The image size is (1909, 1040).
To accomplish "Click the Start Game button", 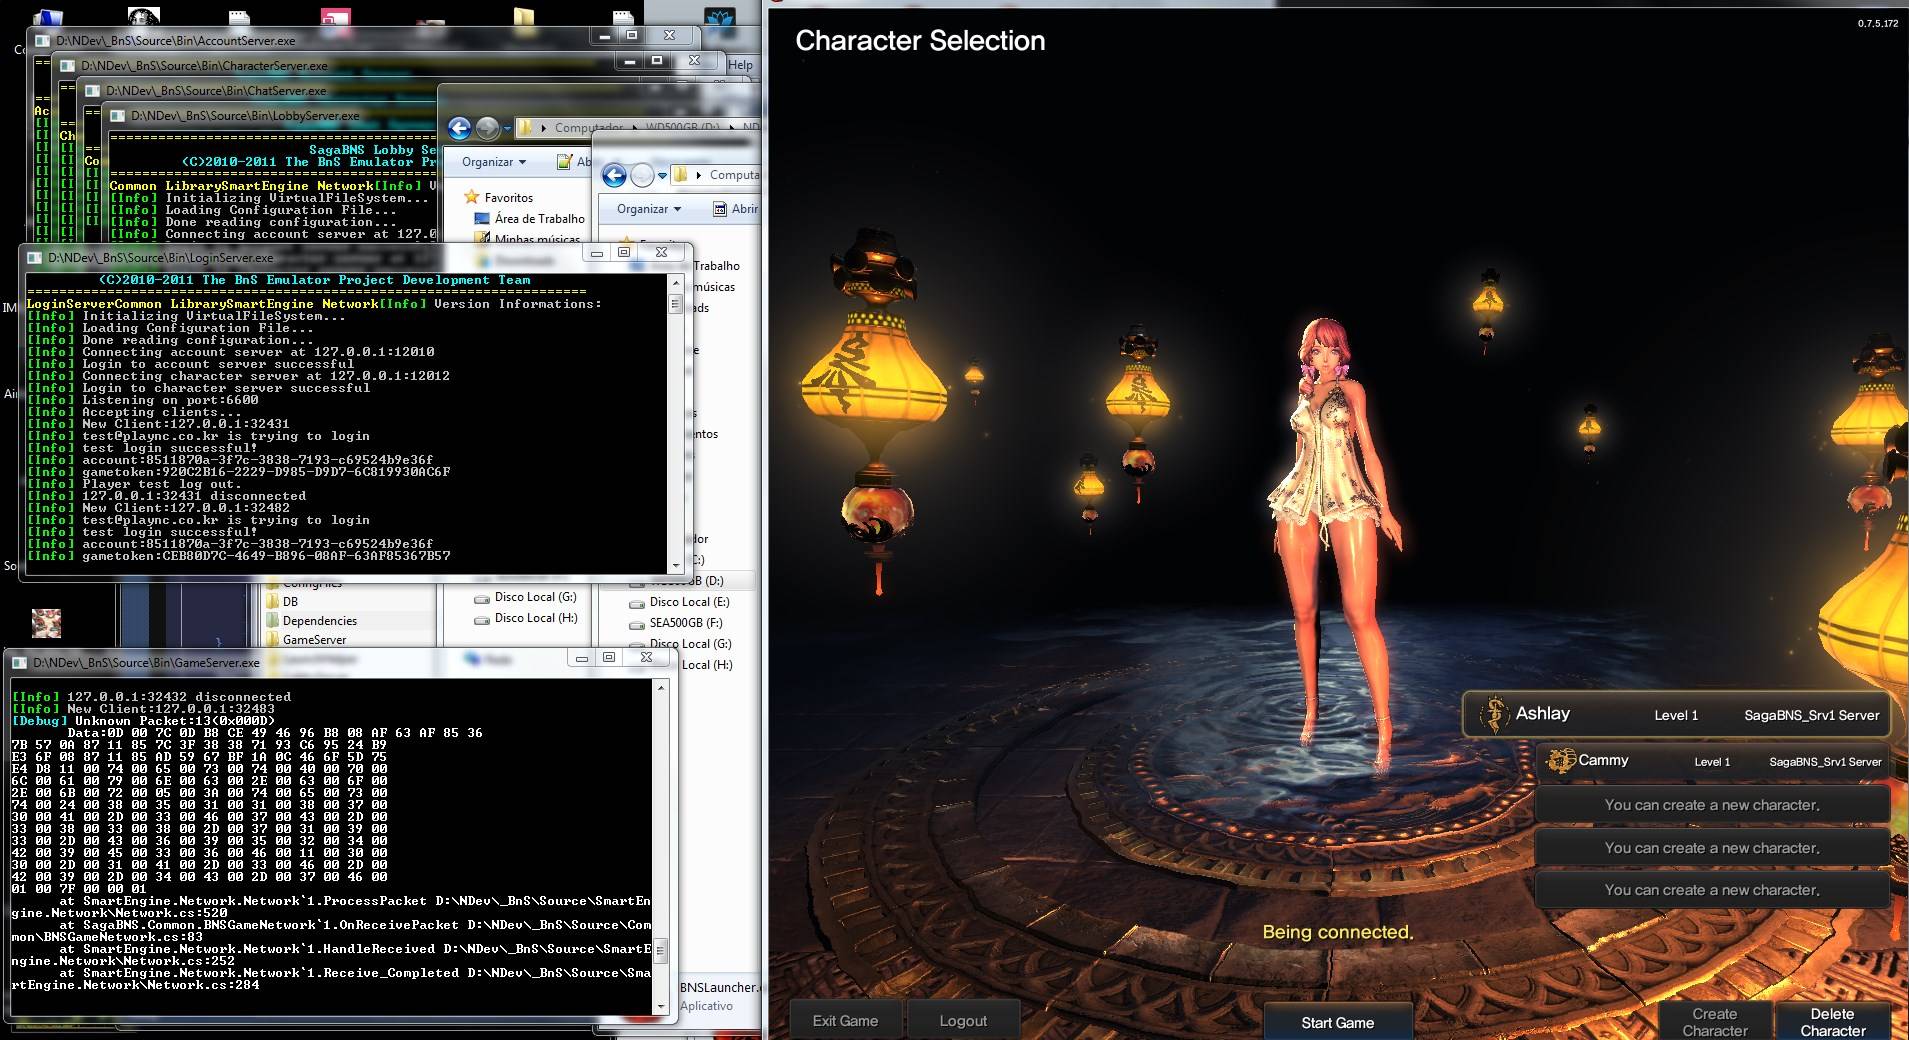I will pos(1337,1022).
